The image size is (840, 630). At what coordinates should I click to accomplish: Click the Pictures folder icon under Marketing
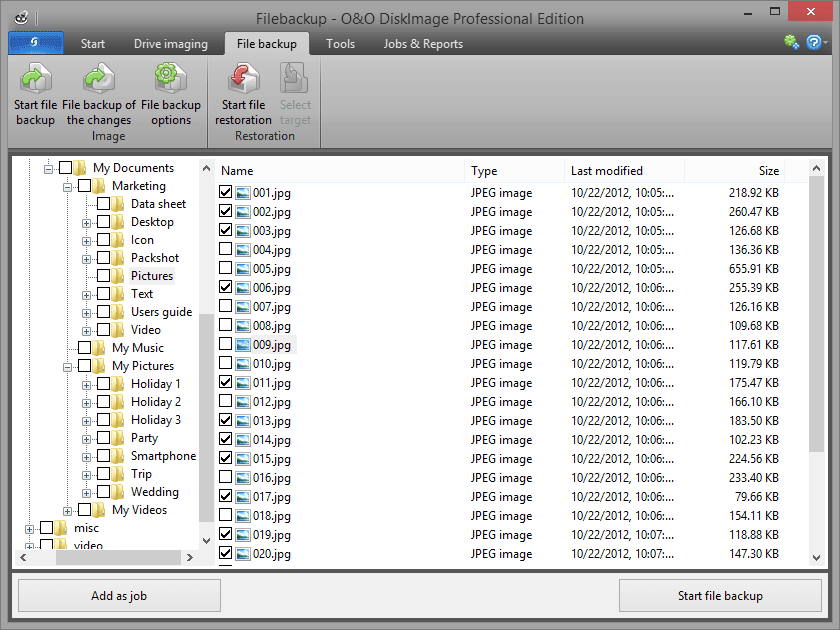[118, 276]
